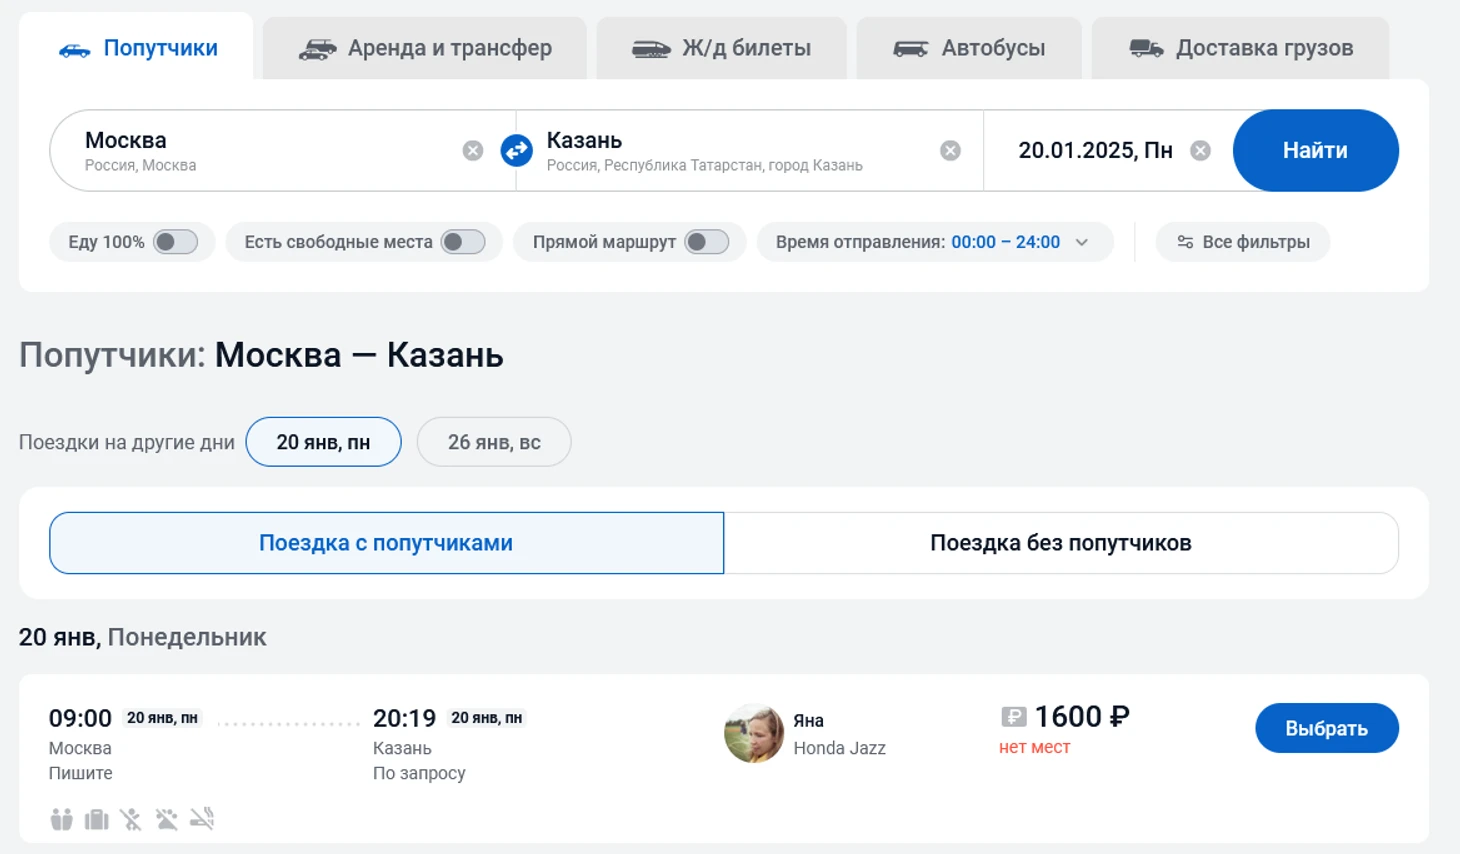Click the no children icon in the trip card
The width and height of the screenshot is (1460, 854).
[x=131, y=819]
